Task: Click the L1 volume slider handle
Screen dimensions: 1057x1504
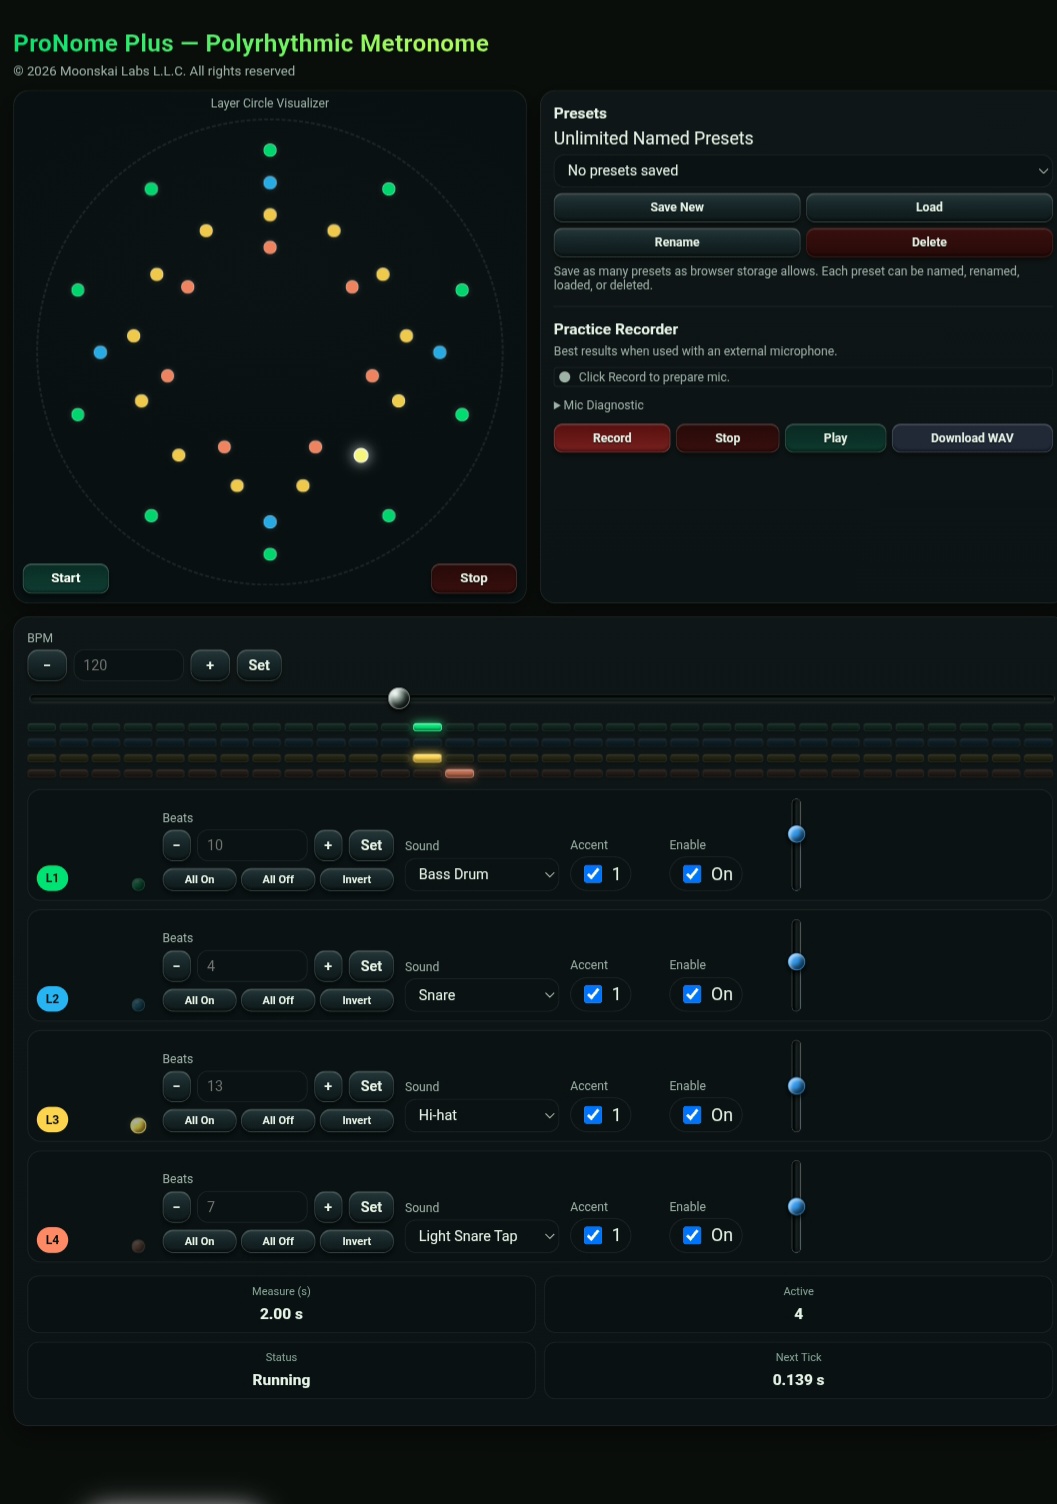Action: click(x=796, y=834)
